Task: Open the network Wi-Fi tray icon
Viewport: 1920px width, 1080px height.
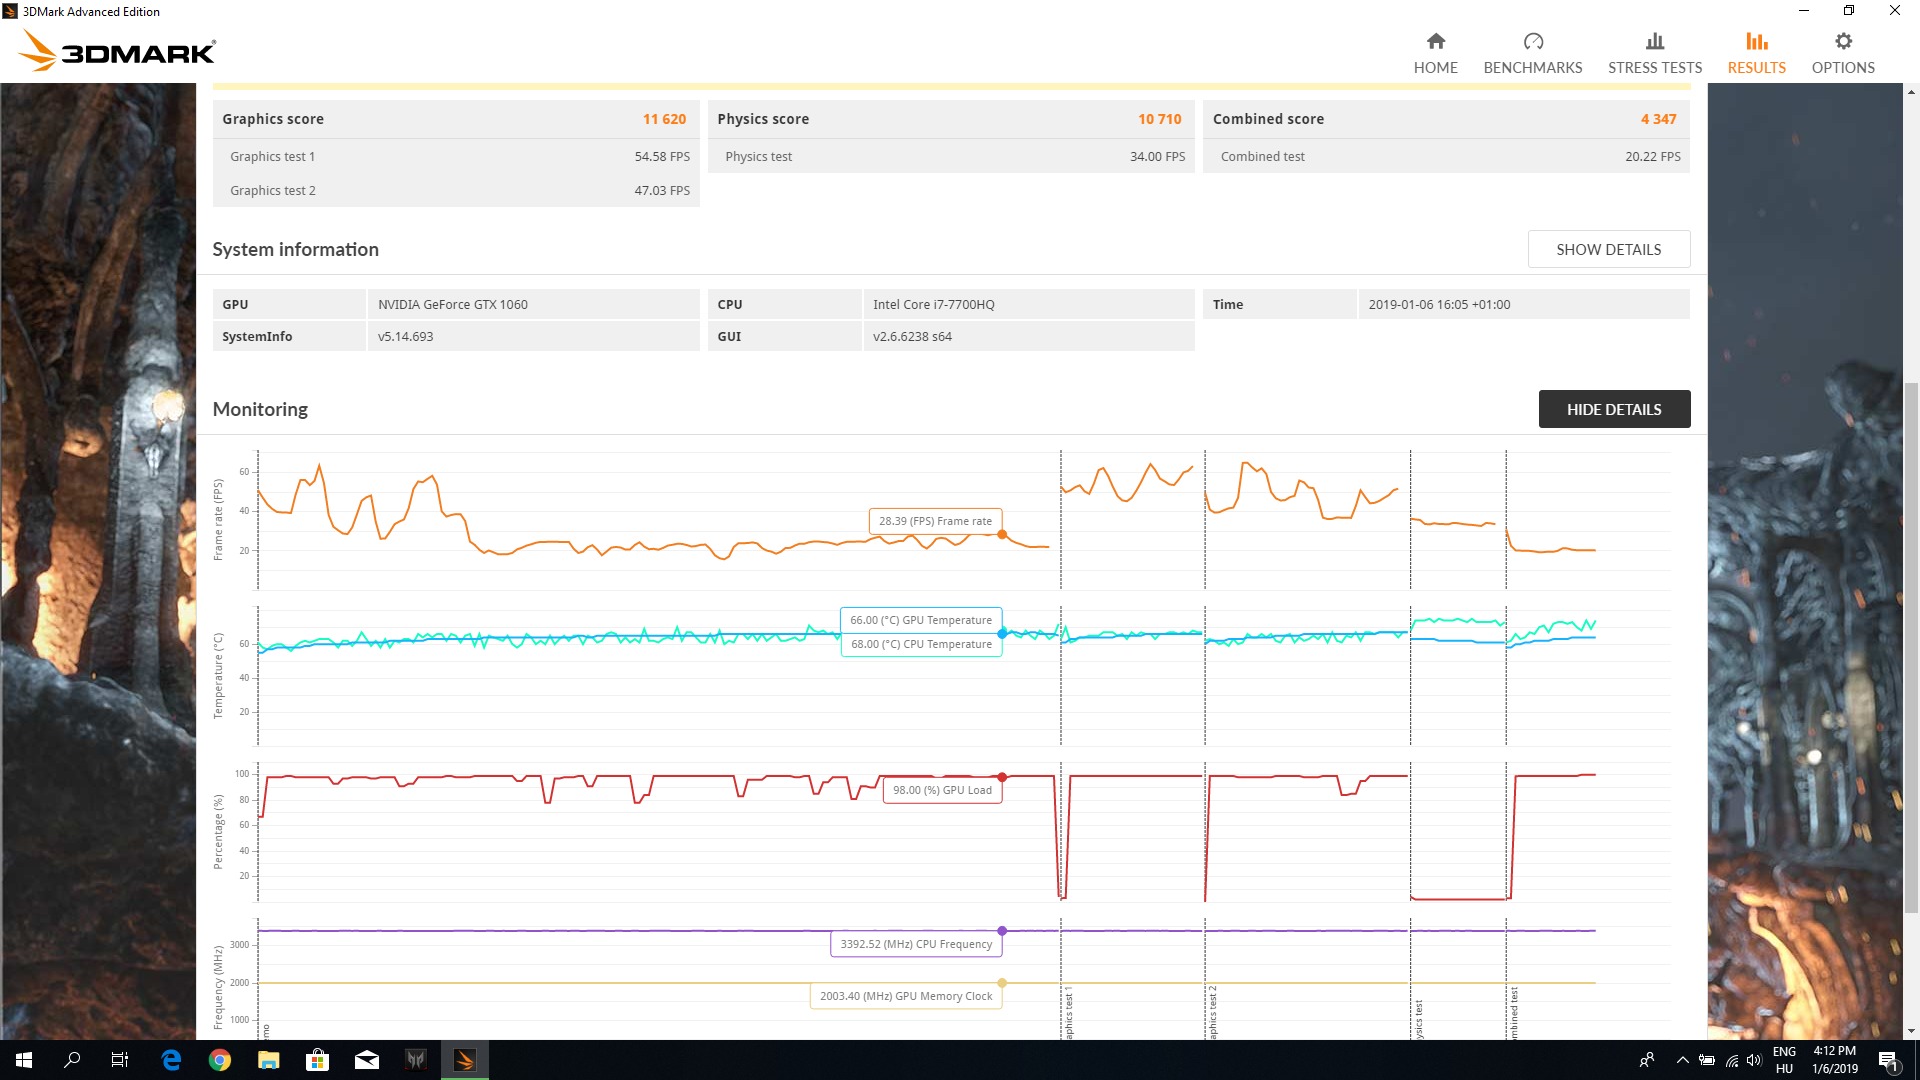Action: coord(1731,1060)
